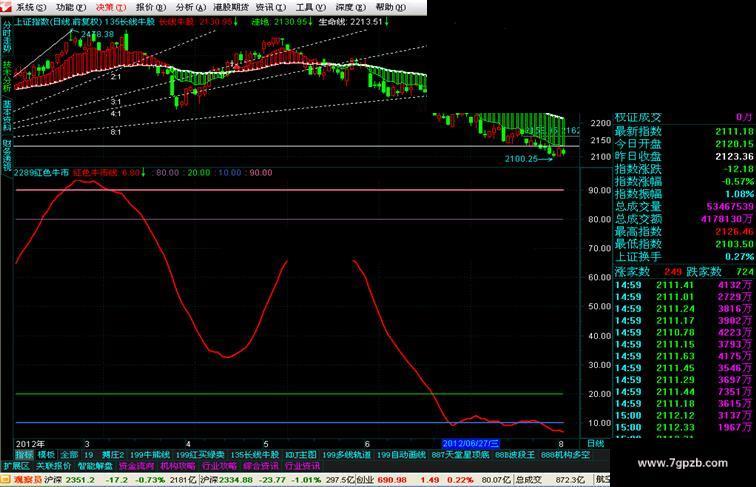Open the 功能(F) menu

[x=71, y=7]
